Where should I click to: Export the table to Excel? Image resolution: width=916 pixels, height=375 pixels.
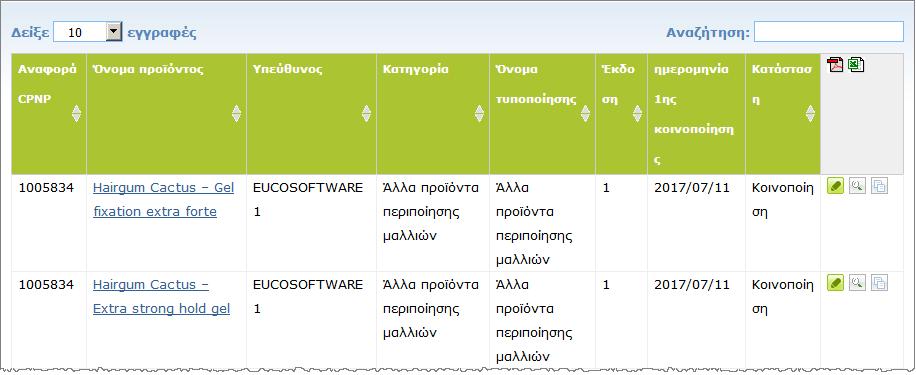click(x=856, y=64)
